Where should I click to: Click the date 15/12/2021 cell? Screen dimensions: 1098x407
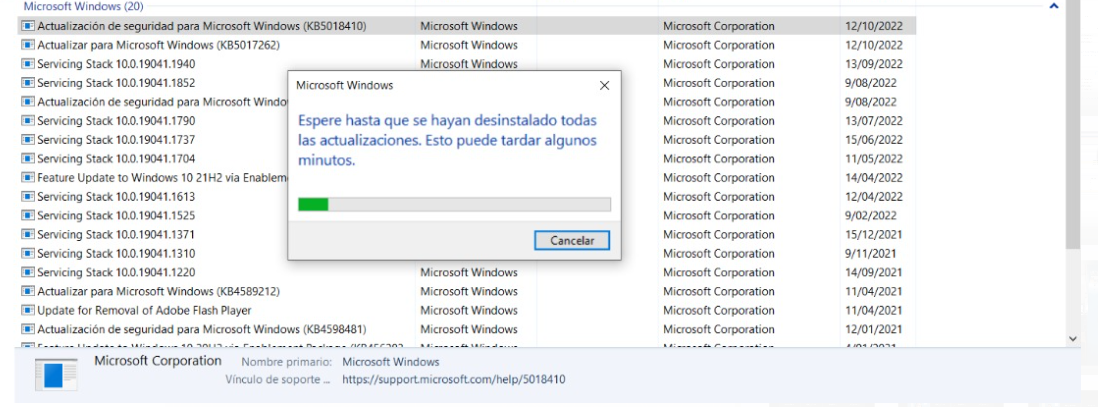(x=874, y=234)
